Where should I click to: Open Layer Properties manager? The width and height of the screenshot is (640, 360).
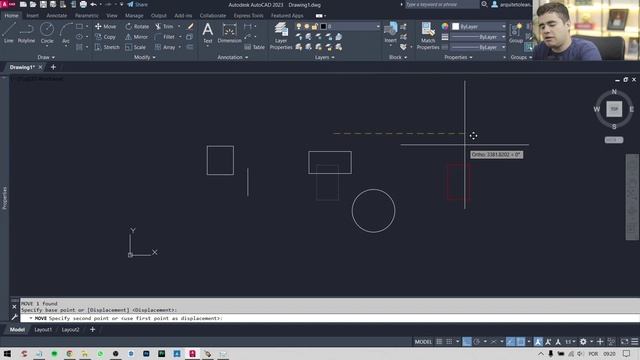(281, 36)
